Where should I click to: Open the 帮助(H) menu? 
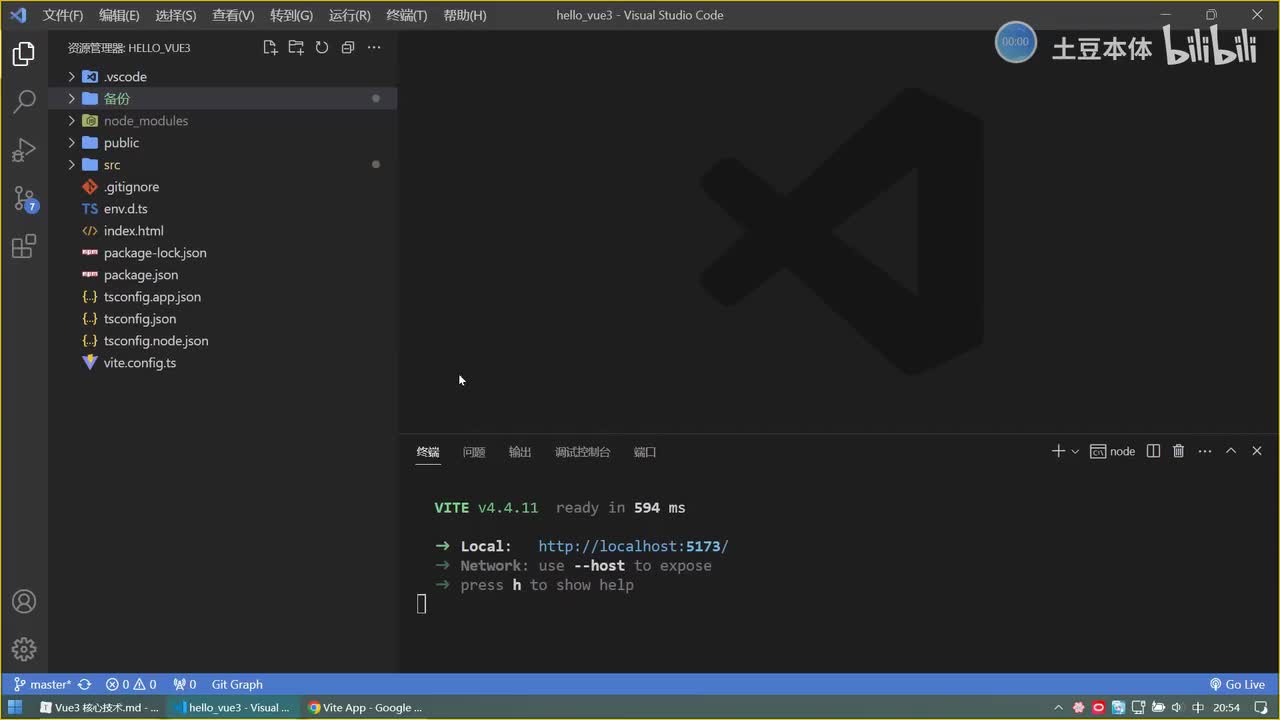click(x=464, y=15)
